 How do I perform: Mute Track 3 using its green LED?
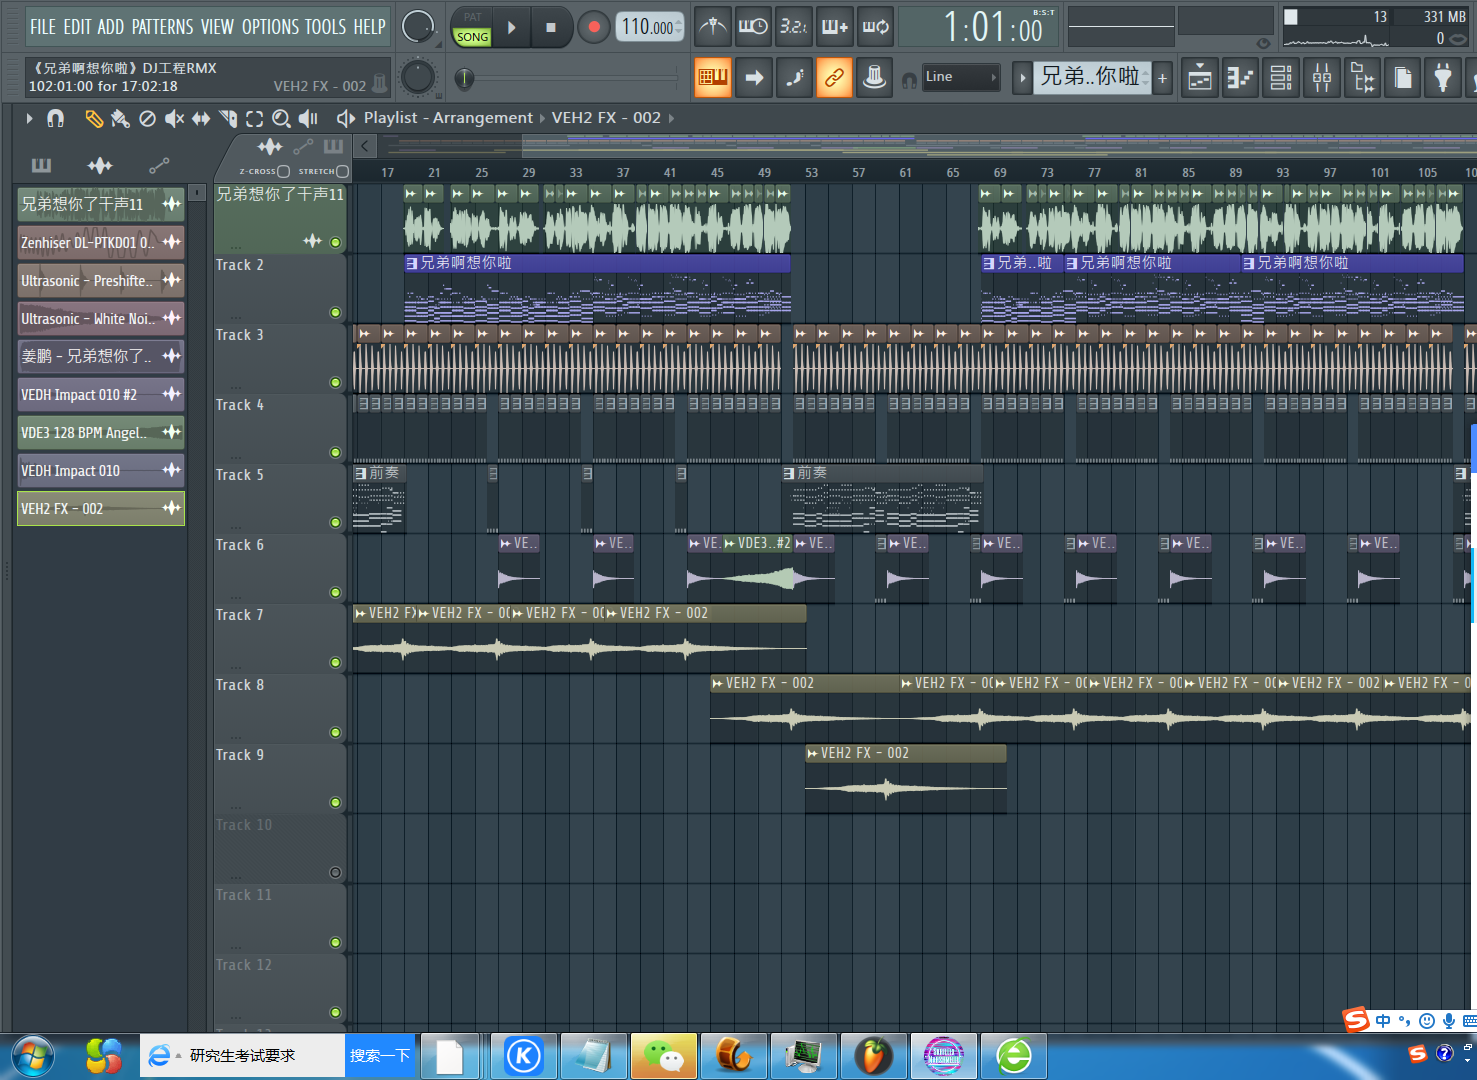pyautogui.click(x=335, y=382)
